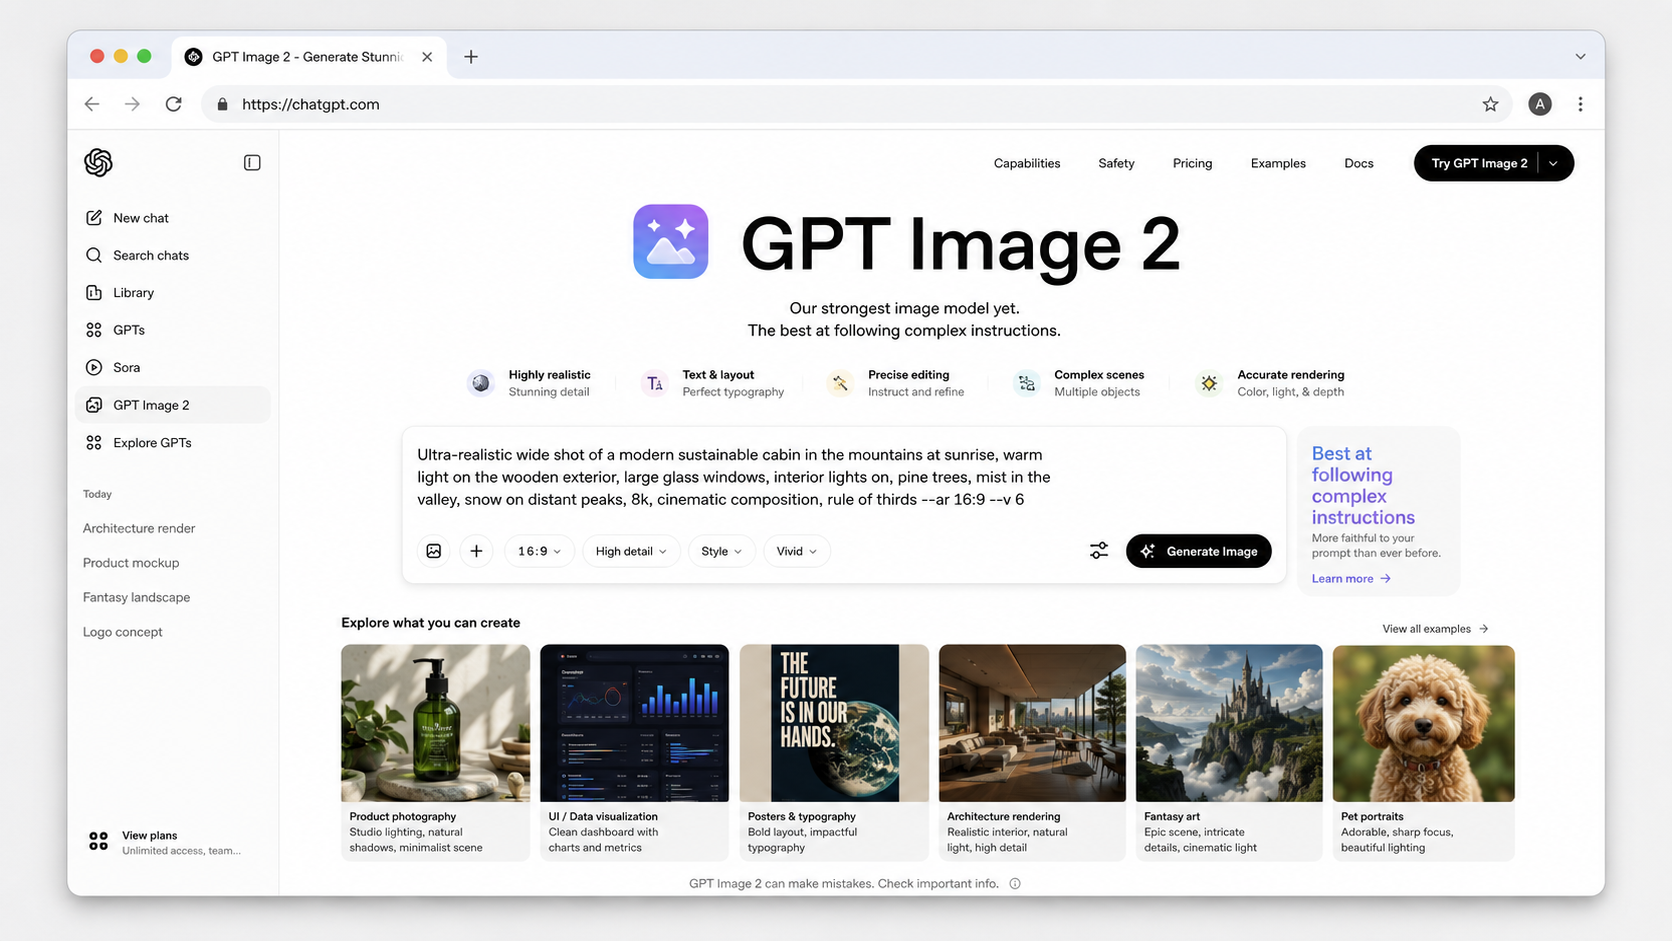Click View plans in sidebar
This screenshot has height=941, width=1672.
165,842
